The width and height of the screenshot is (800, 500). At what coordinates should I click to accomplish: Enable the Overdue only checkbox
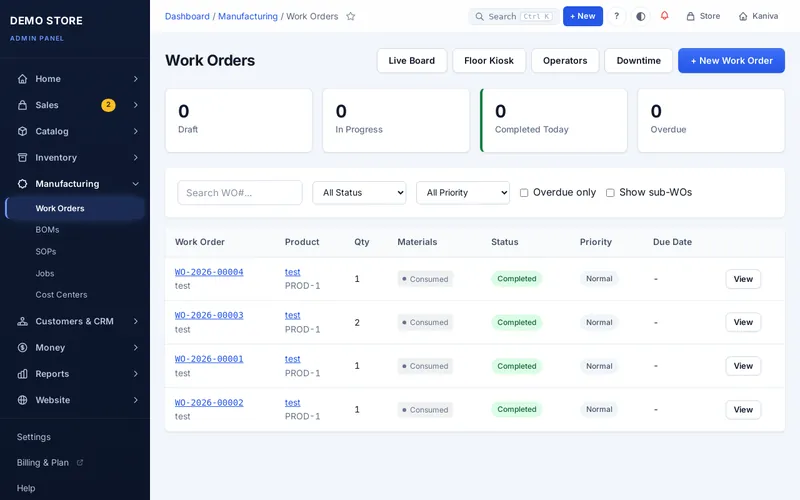pos(524,193)
